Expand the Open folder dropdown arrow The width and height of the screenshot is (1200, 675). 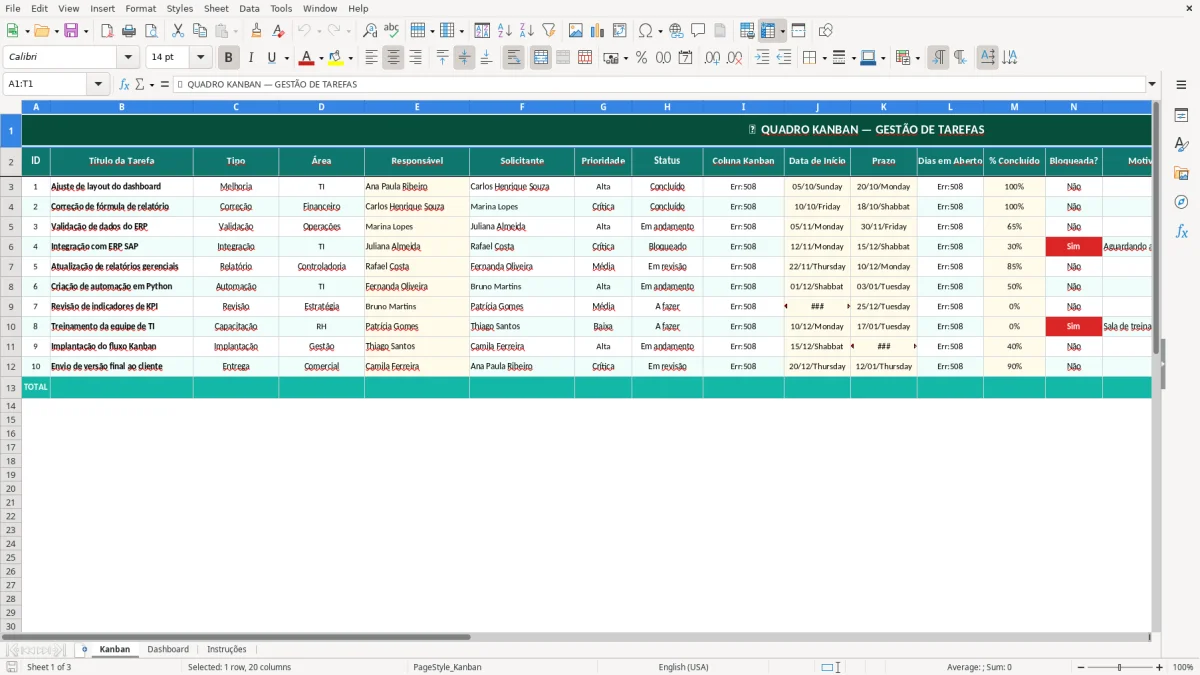pos(55,31)
